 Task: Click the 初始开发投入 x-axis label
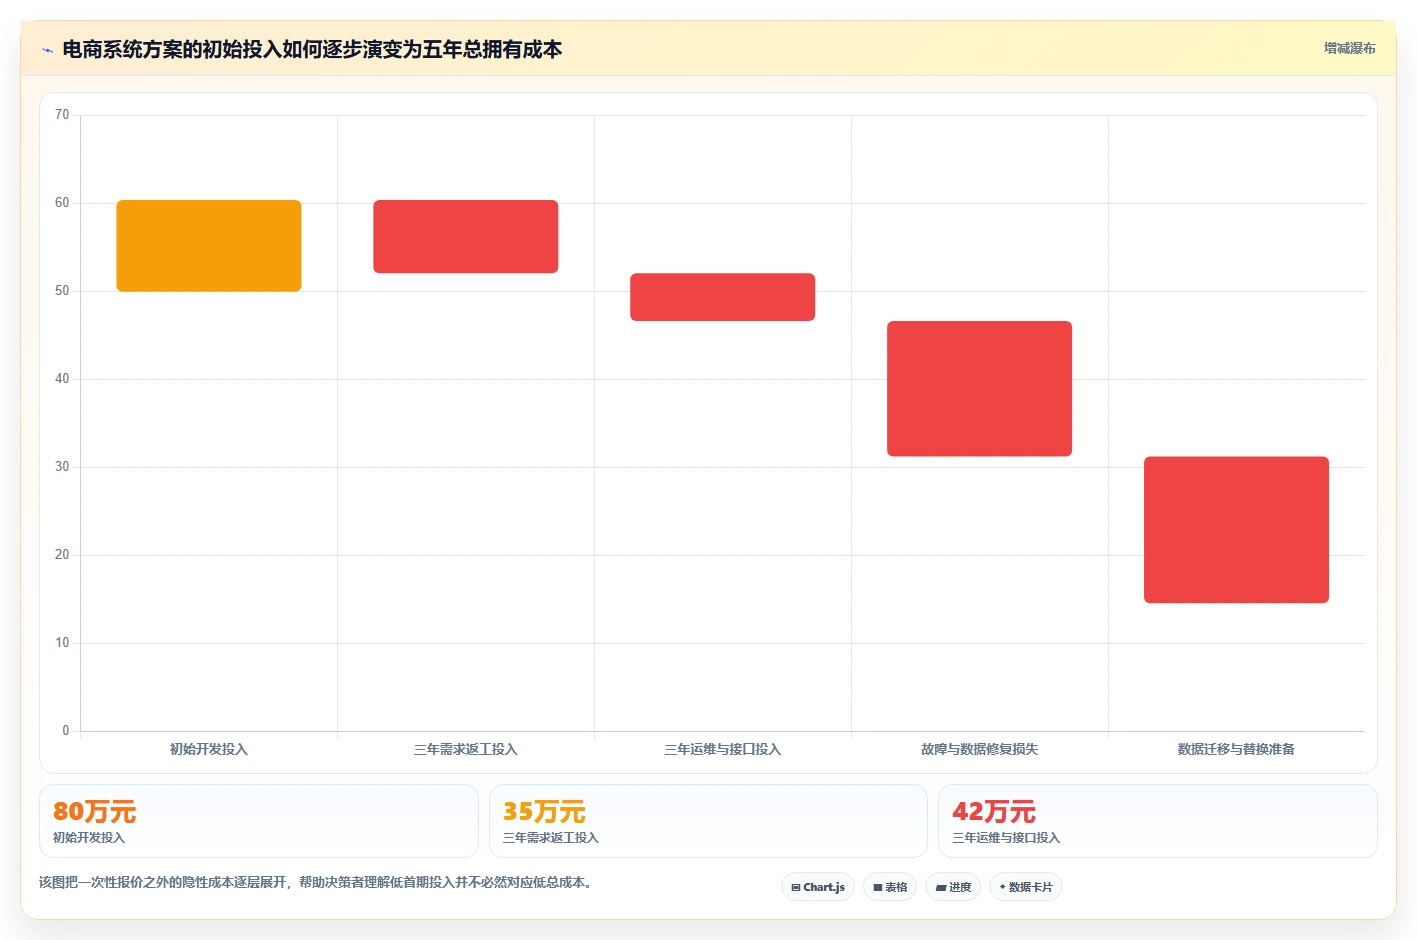click(209, 749)
